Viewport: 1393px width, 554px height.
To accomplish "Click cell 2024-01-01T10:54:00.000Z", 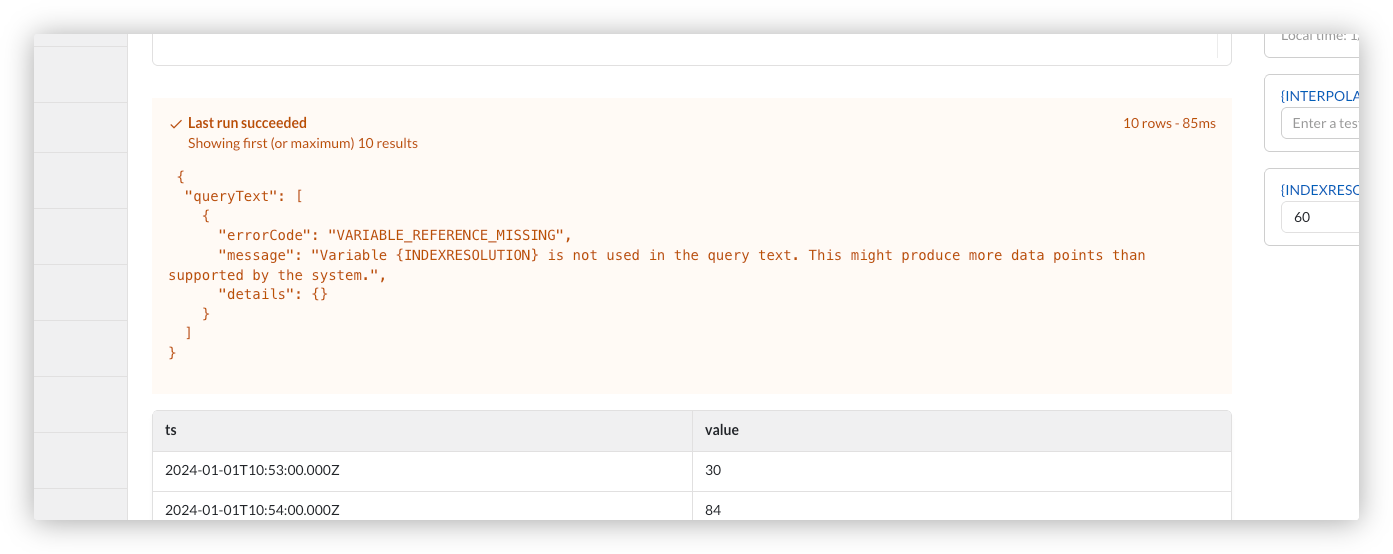I will point(422,508).
